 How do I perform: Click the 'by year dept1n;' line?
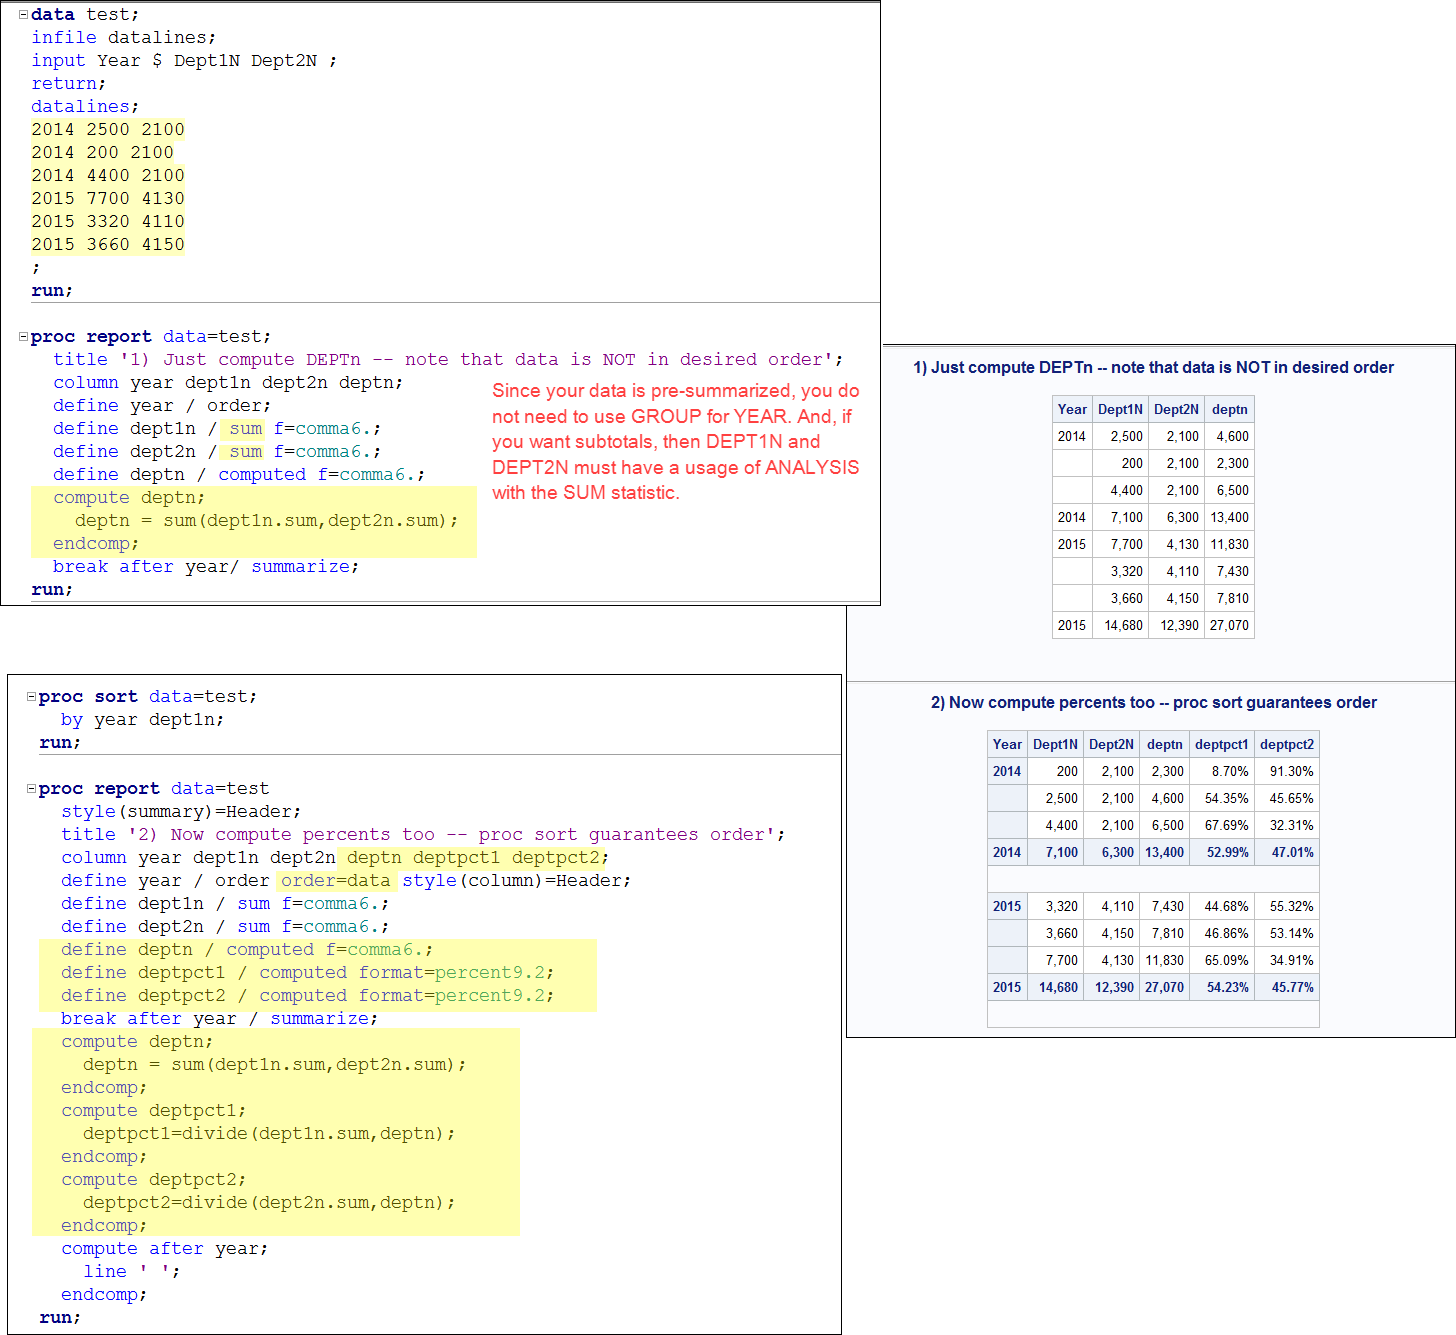tap(142, 719)
